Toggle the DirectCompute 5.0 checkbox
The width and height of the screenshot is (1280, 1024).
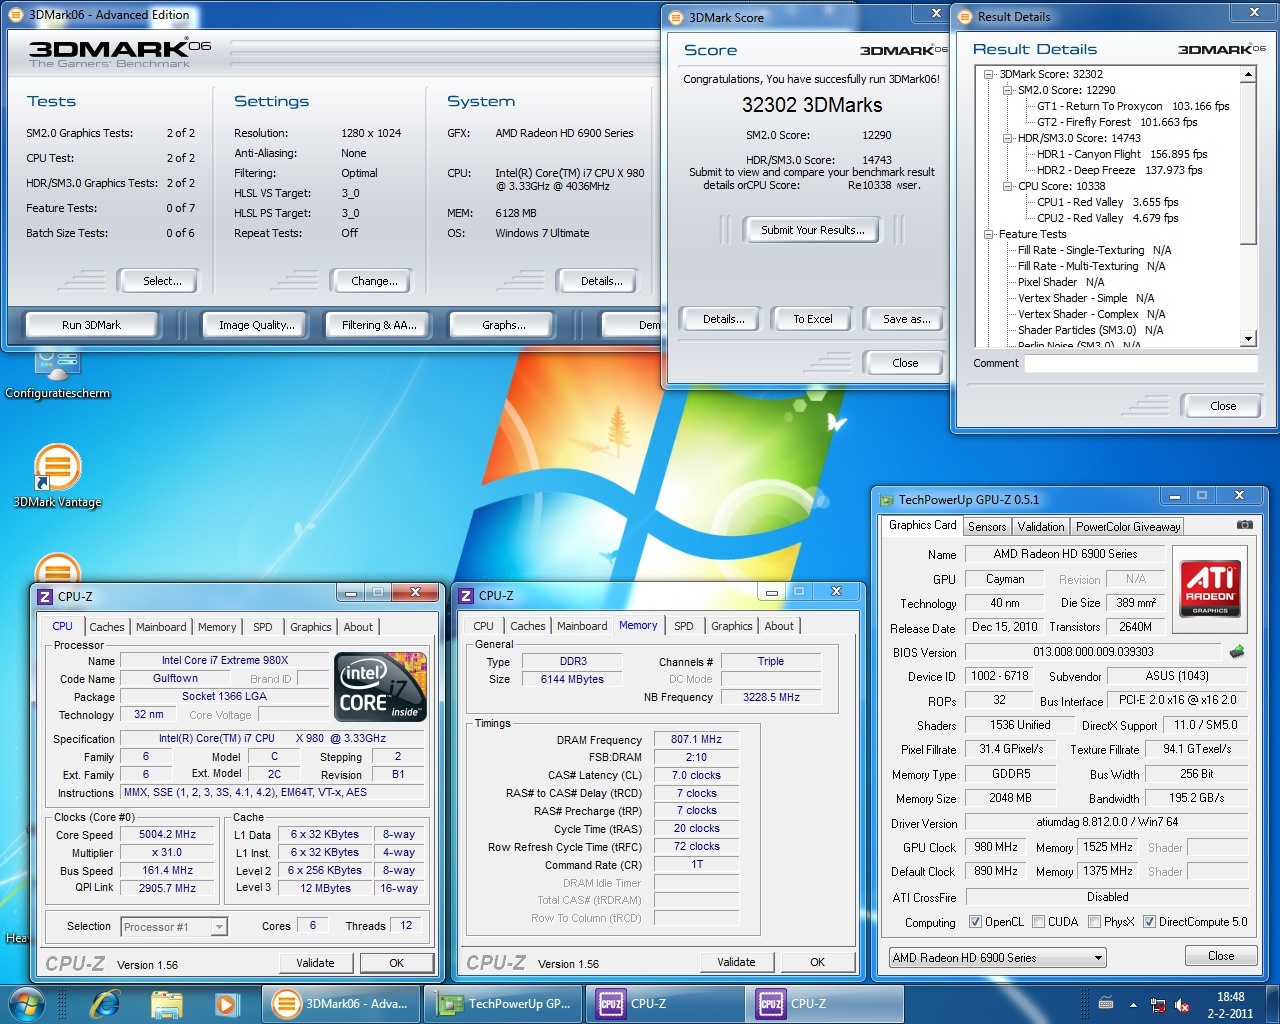[x=1149, y=922]
